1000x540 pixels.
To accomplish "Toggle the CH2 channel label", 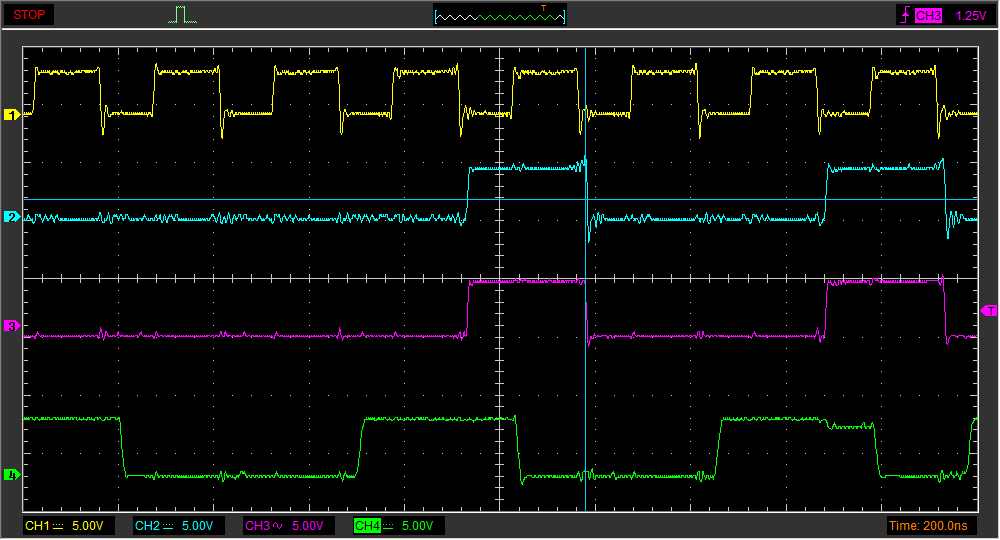I will coord(147,526).
